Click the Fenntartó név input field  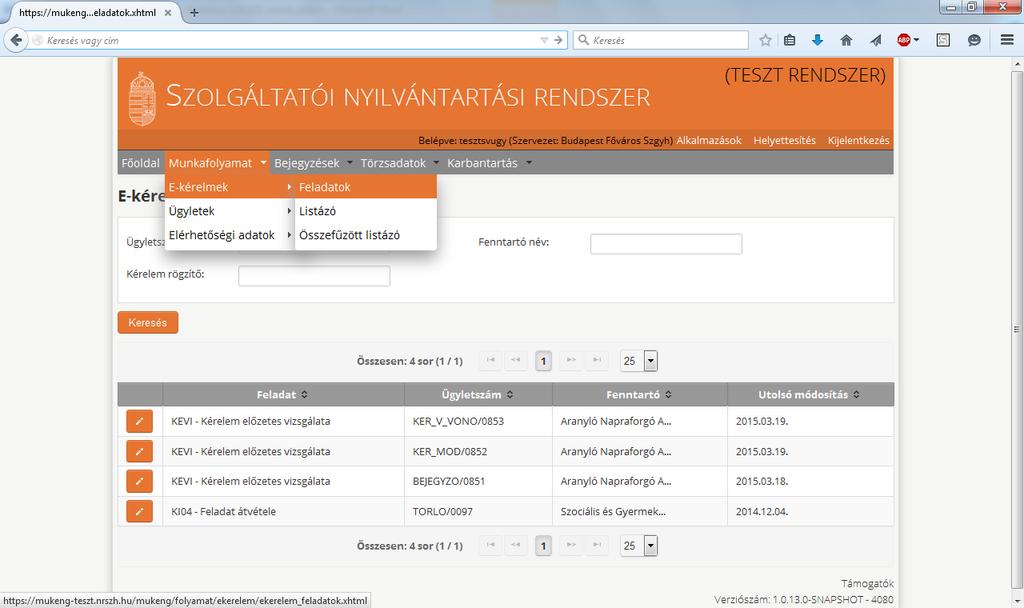[x=666, y=244]
